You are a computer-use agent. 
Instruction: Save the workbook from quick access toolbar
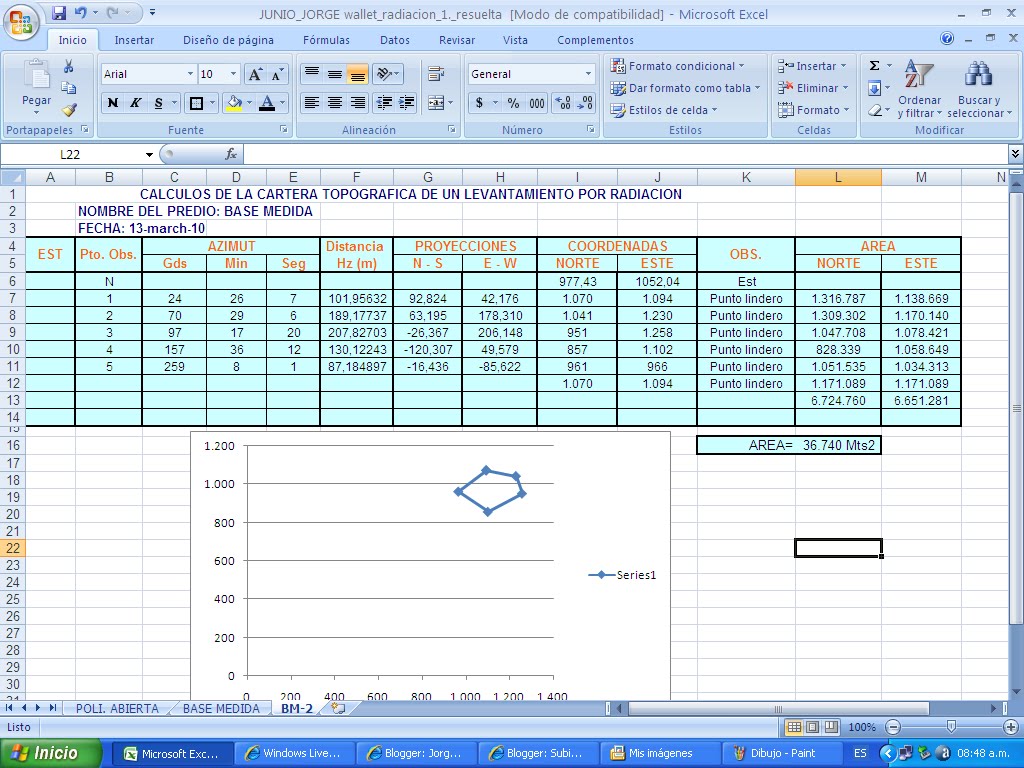pyautogui.click(x=59, y=12)
